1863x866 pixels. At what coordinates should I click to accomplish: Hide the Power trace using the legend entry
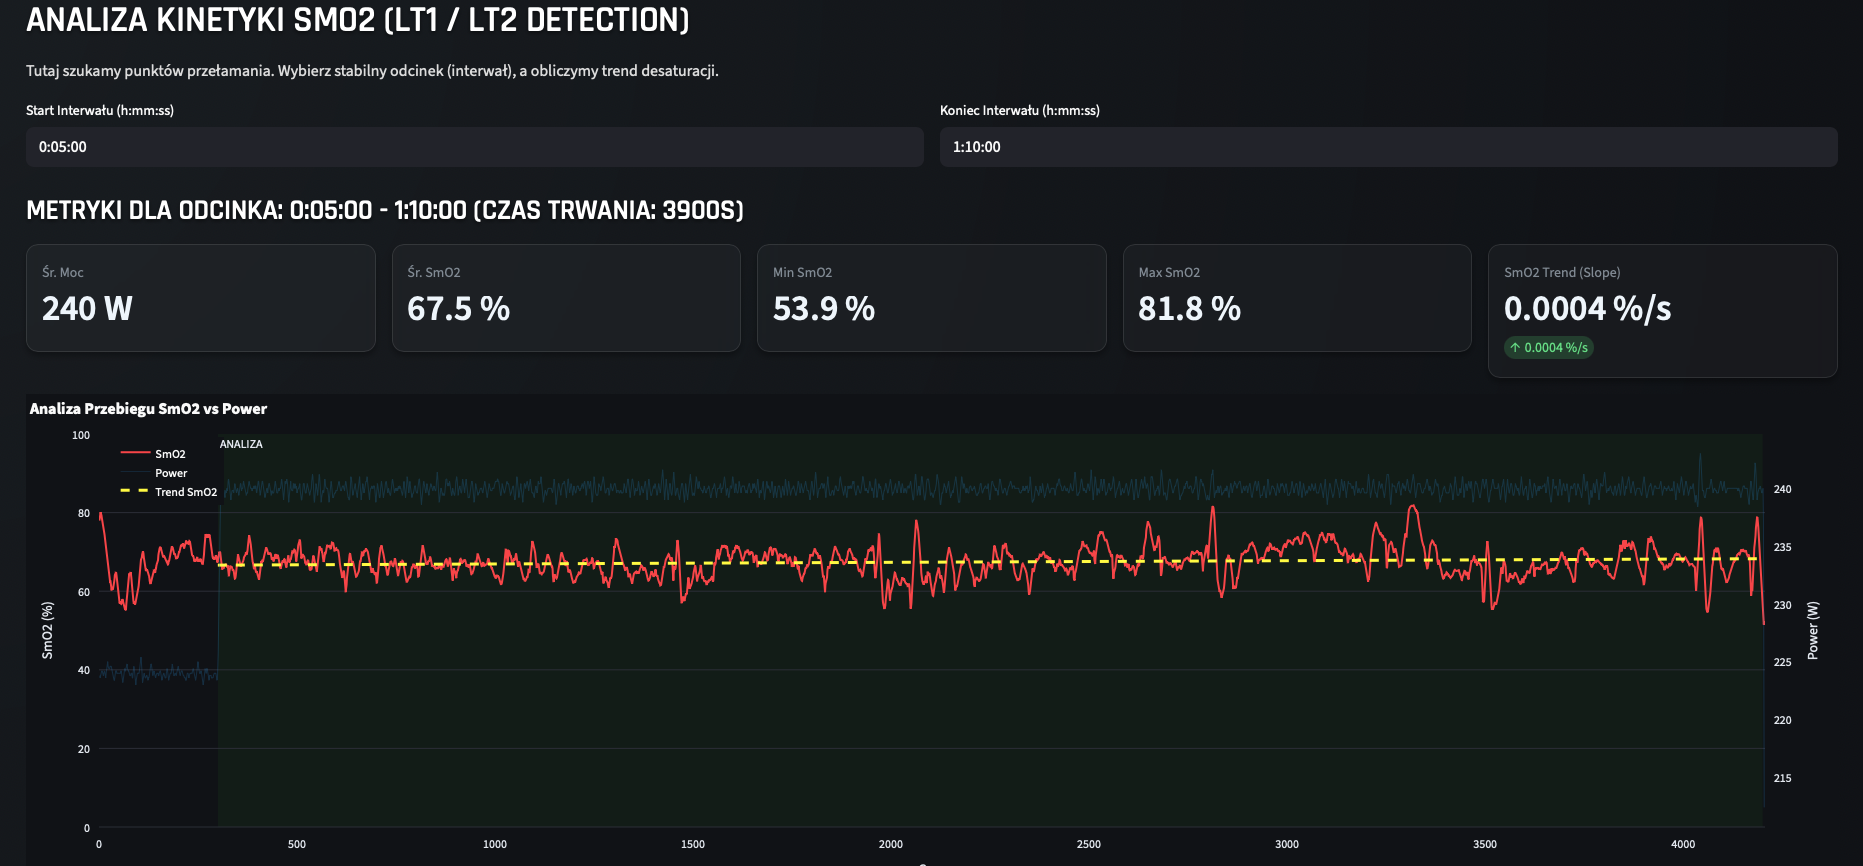coord(171,473)
